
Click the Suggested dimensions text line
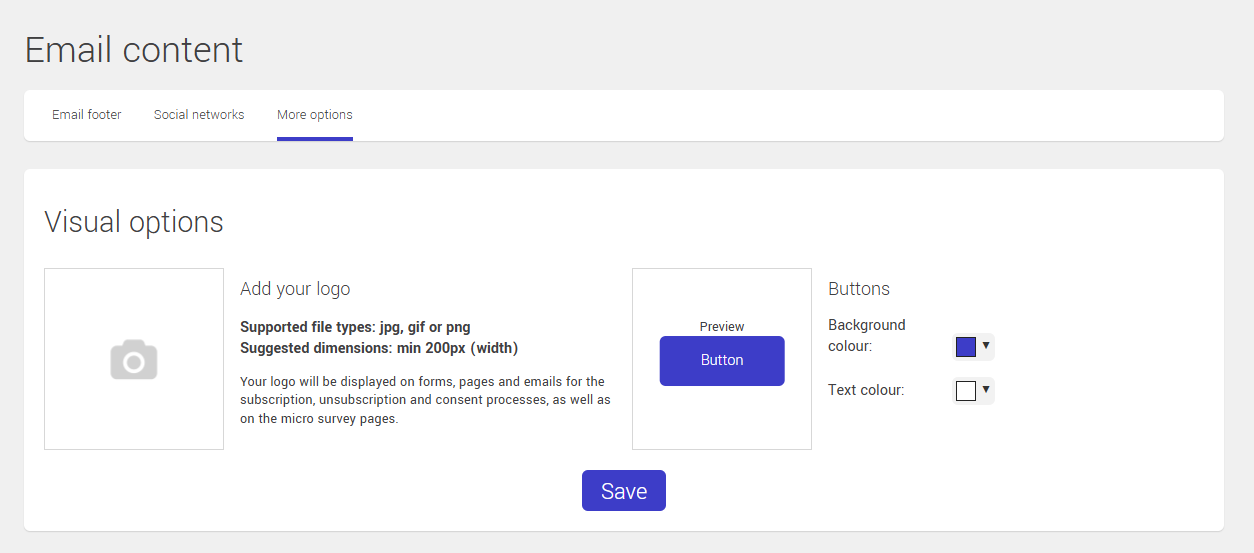(379, 348)
